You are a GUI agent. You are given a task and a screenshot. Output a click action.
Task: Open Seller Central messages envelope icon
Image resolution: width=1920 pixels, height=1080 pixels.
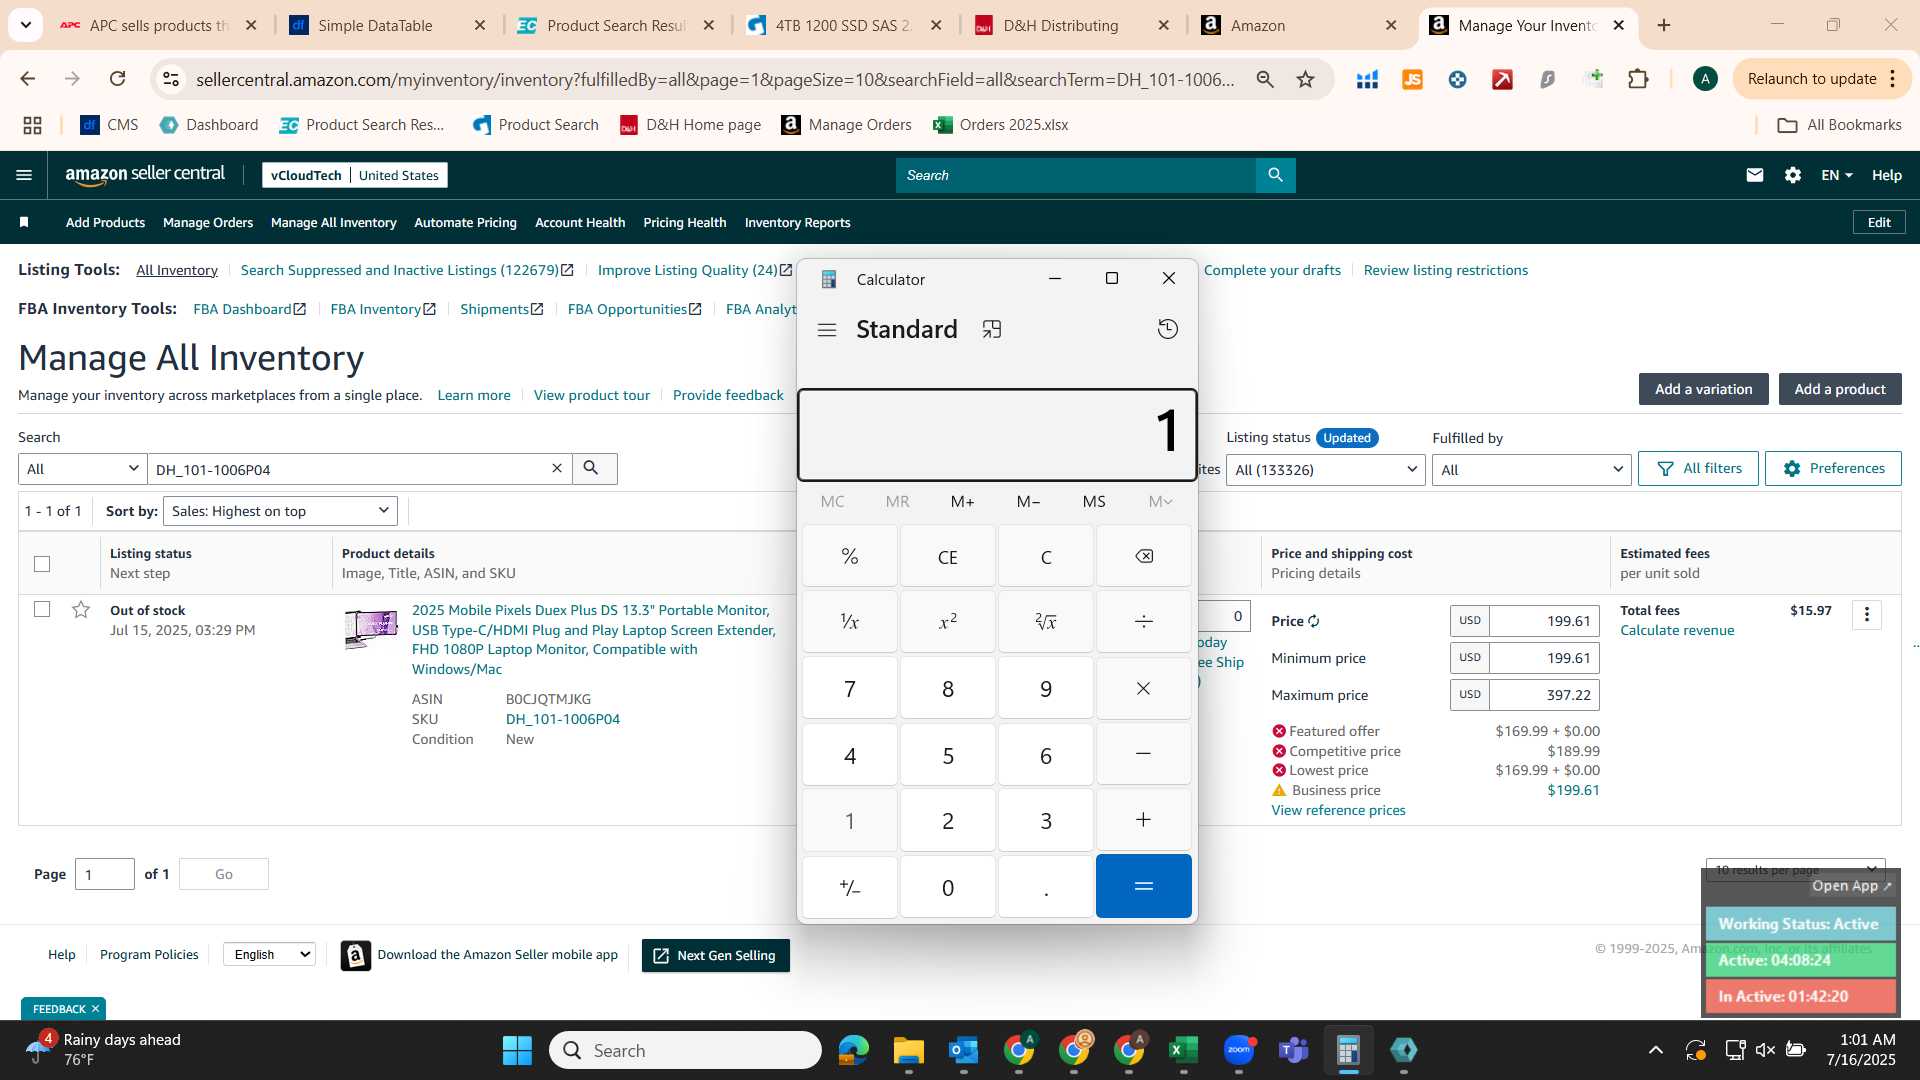tap(1754, 175)
